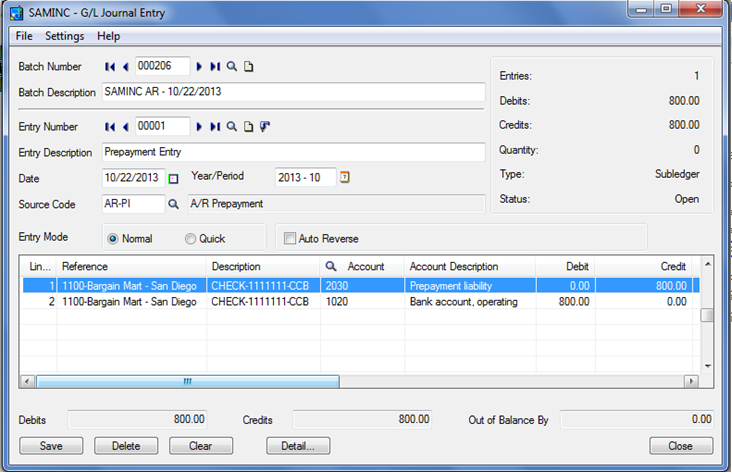This screenshot has width=732, height=473.
Task: Go to first entry number
Action: click(x=110, y=127)
